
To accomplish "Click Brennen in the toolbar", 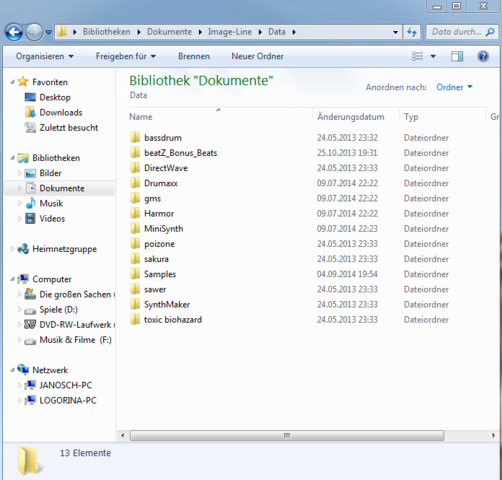I will pyautogui.click(x=194, y=56).
